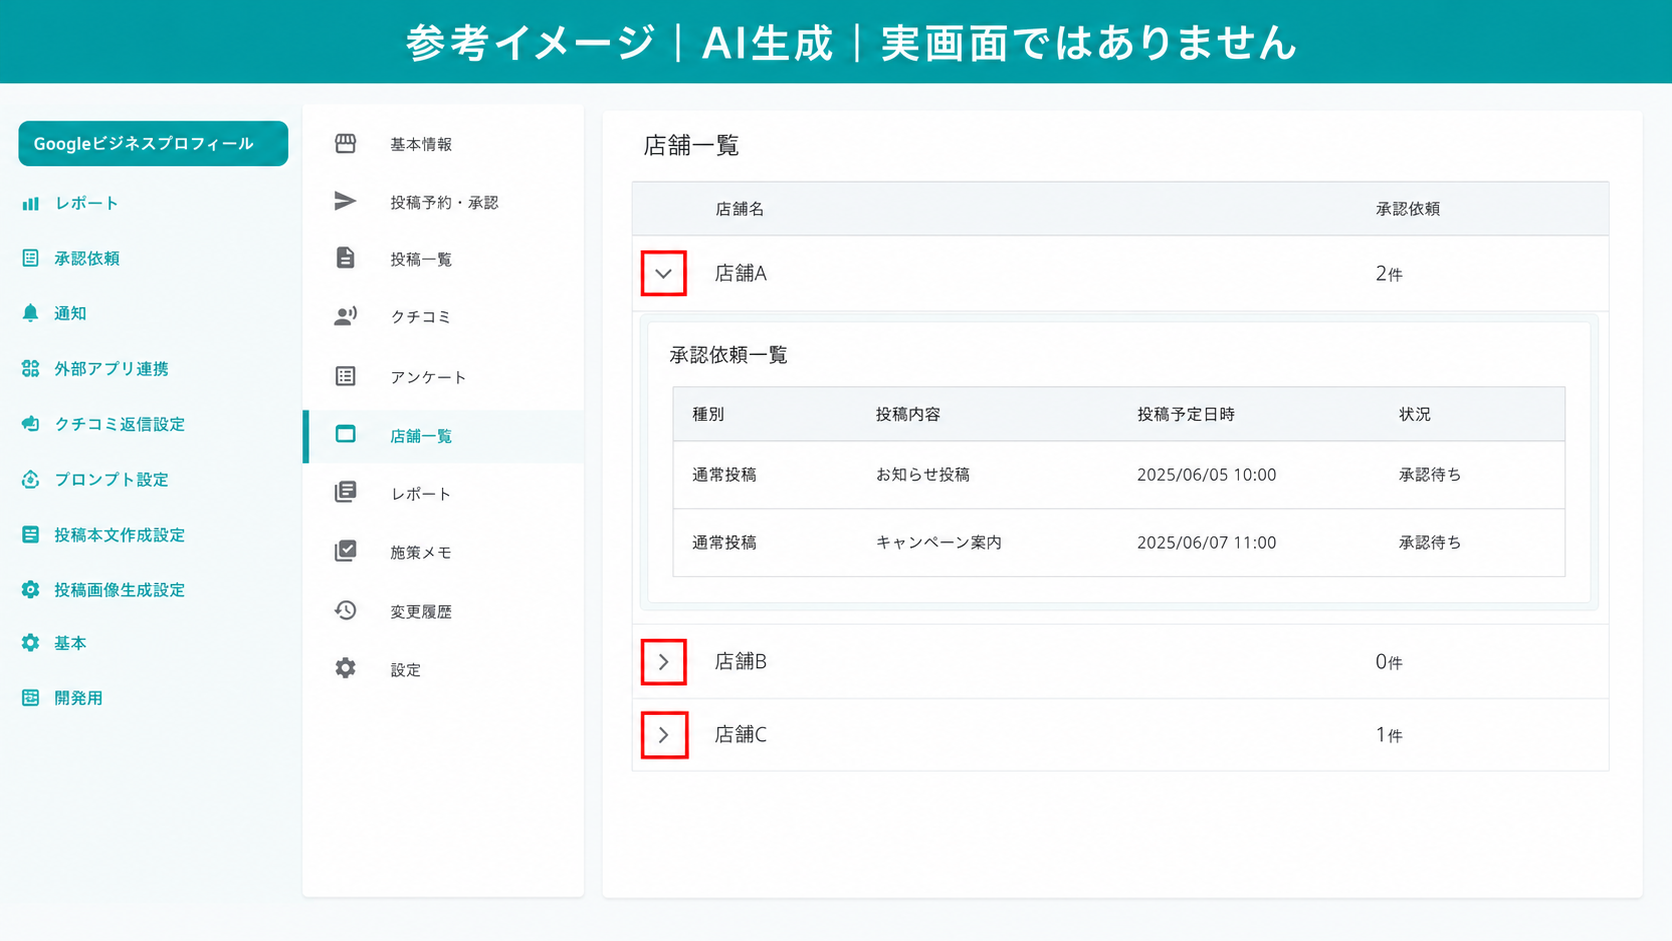Viewport: 1672px width, 941px height.
Task: Click the apps icon beside 外部アプリ連携
Action: click(x=31, y=368)
